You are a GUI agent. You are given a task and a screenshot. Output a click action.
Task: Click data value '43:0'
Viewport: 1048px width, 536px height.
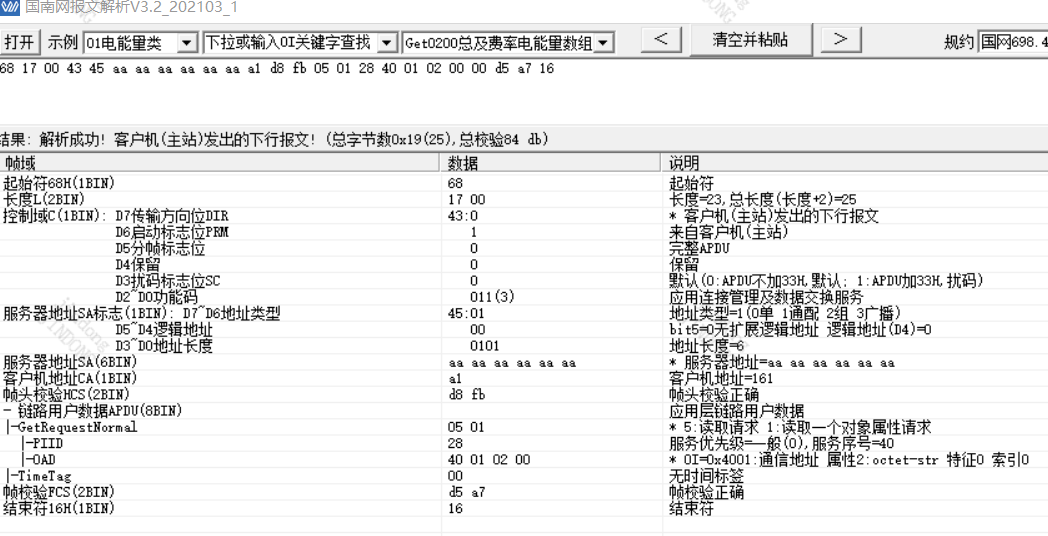point(463,216)
